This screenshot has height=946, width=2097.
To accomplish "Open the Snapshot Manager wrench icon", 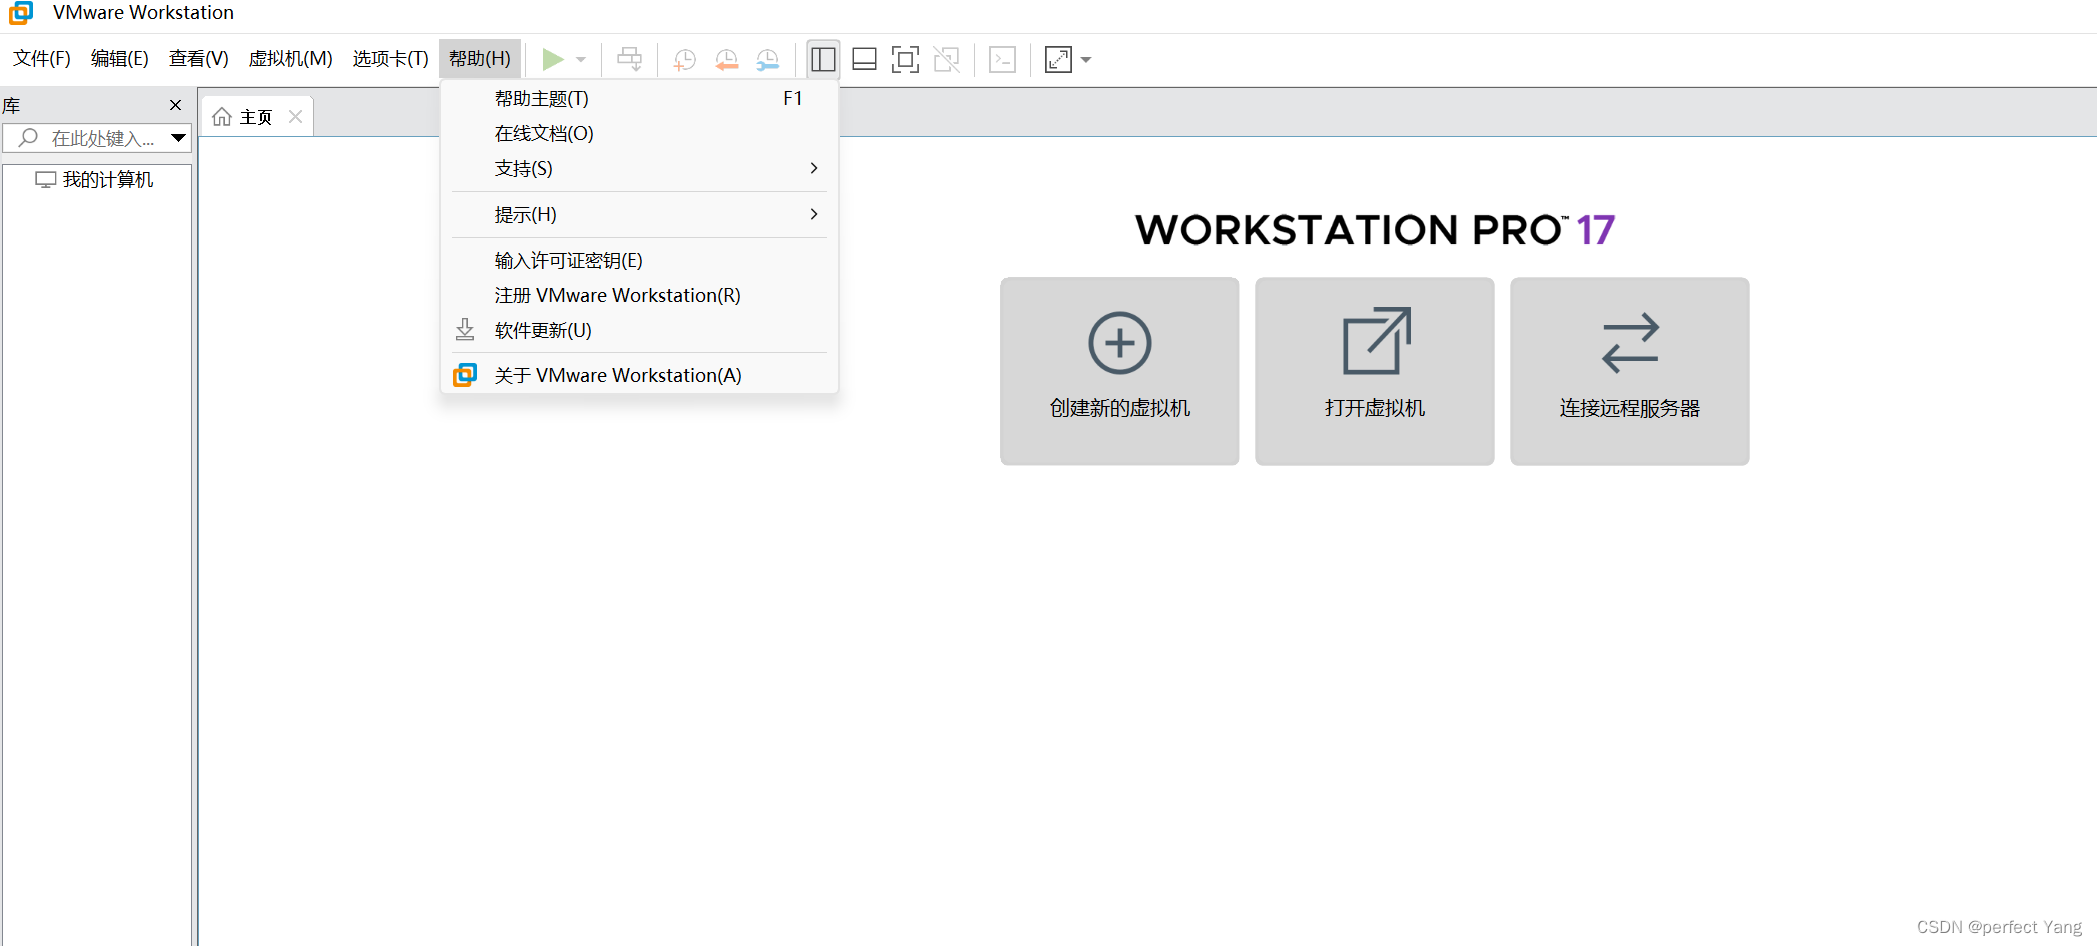I will (768, 60).
